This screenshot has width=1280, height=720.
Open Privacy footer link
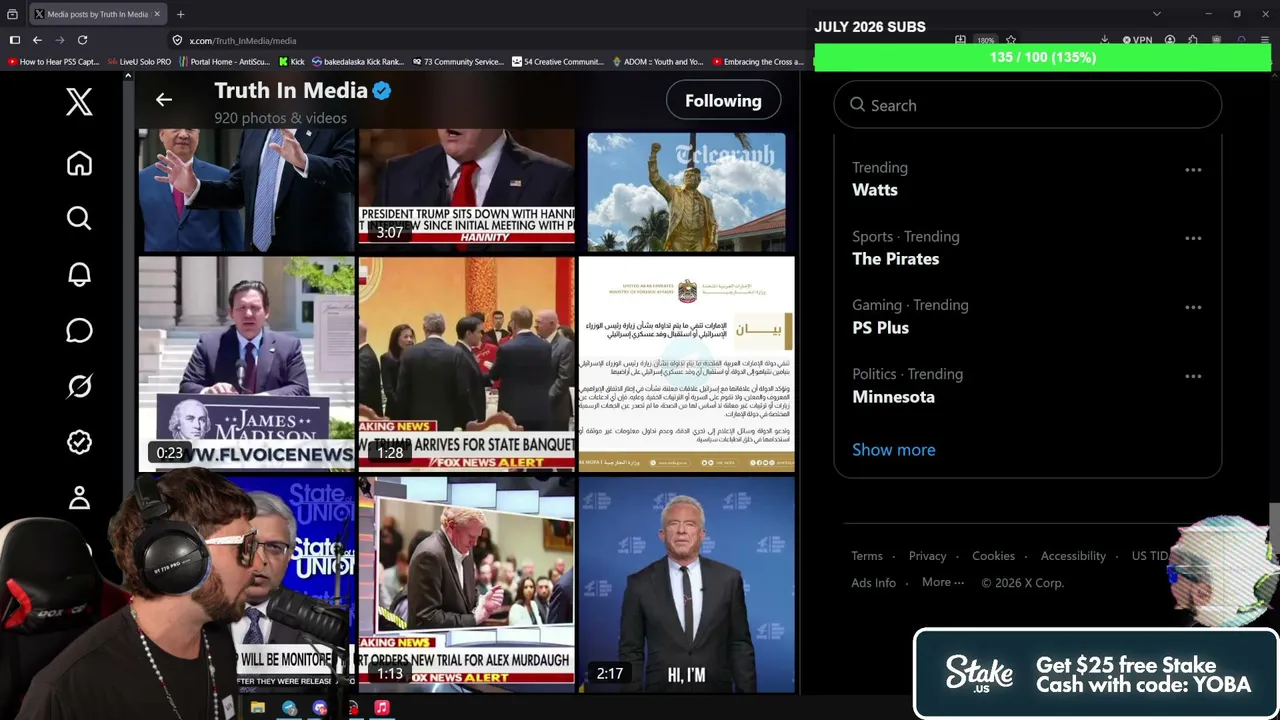tap(927, 556)
